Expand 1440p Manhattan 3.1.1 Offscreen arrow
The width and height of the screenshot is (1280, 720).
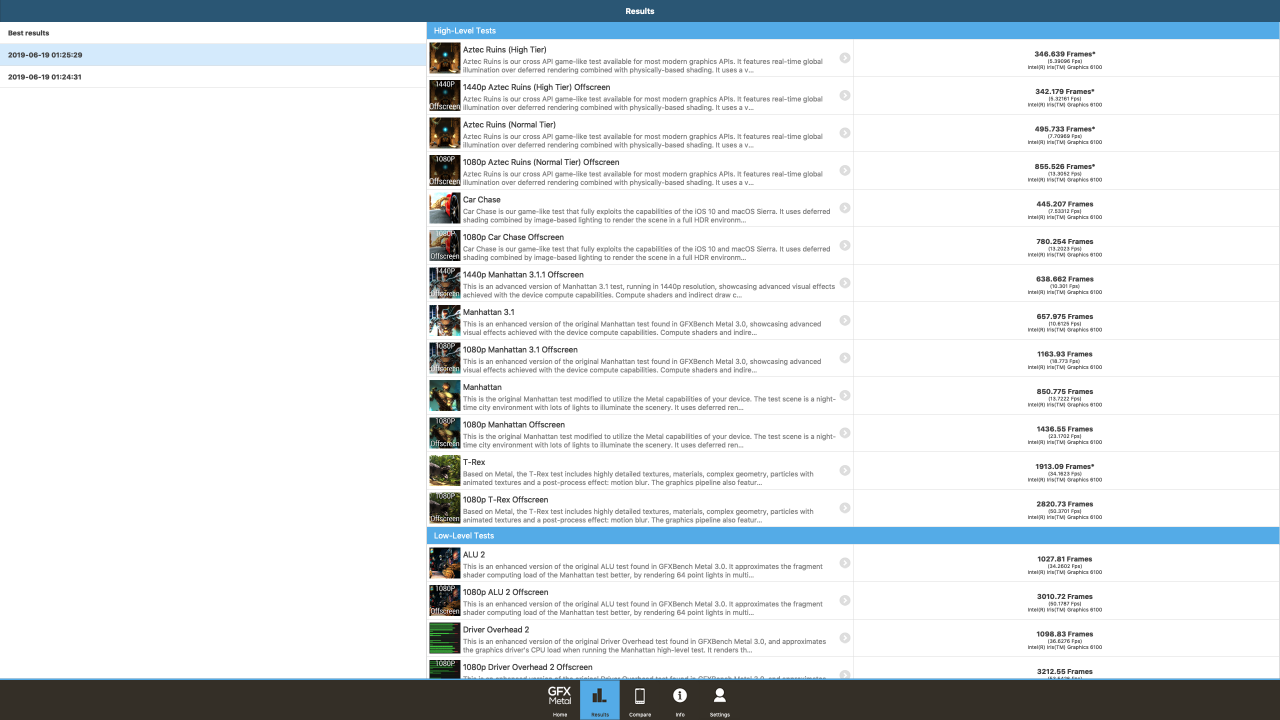point(845,283)
